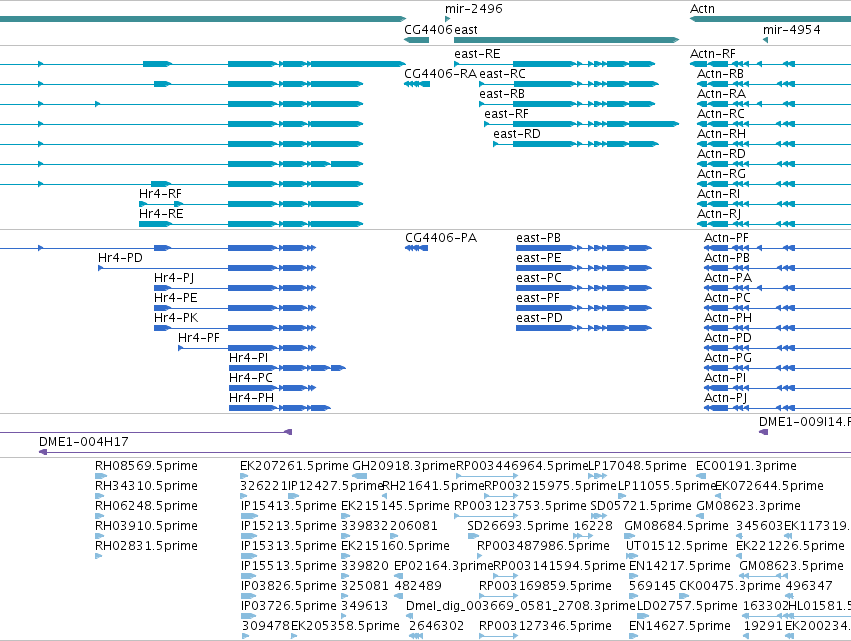Select EST label LD02757.5prime
Screen dimensions: 851x641
[687, 606]
